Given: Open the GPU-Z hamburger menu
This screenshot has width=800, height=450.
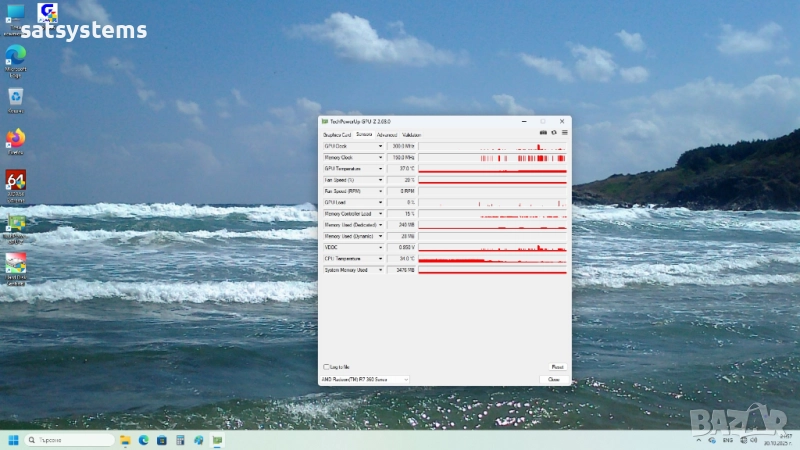Looking at the screenshot, I should pyautogui.click(x=564, y=133).
